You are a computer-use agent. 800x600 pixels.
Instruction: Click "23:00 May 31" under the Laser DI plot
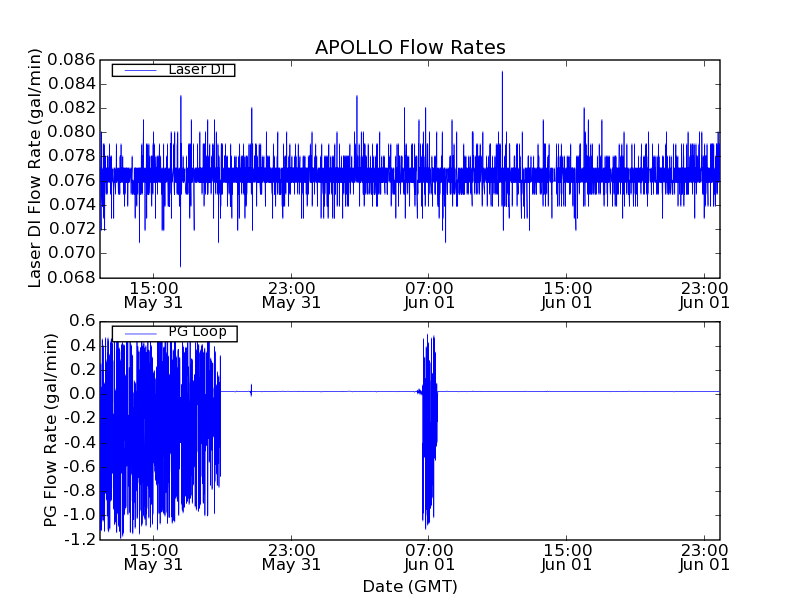point(291,295)
